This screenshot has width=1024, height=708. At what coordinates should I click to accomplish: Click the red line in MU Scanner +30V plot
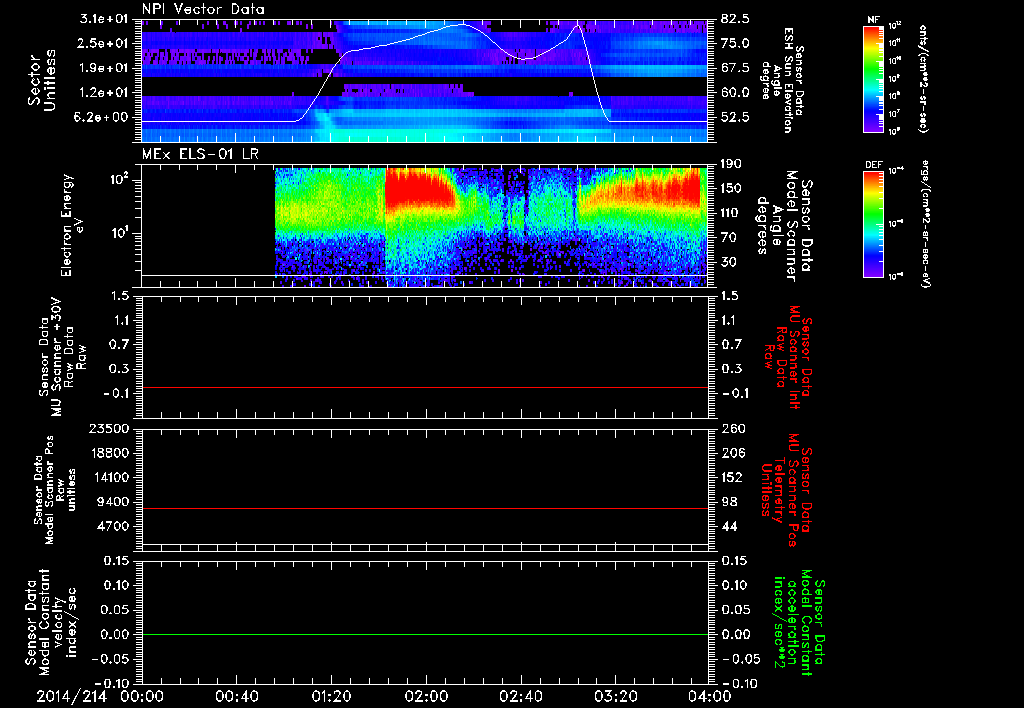tap(425, 387)
